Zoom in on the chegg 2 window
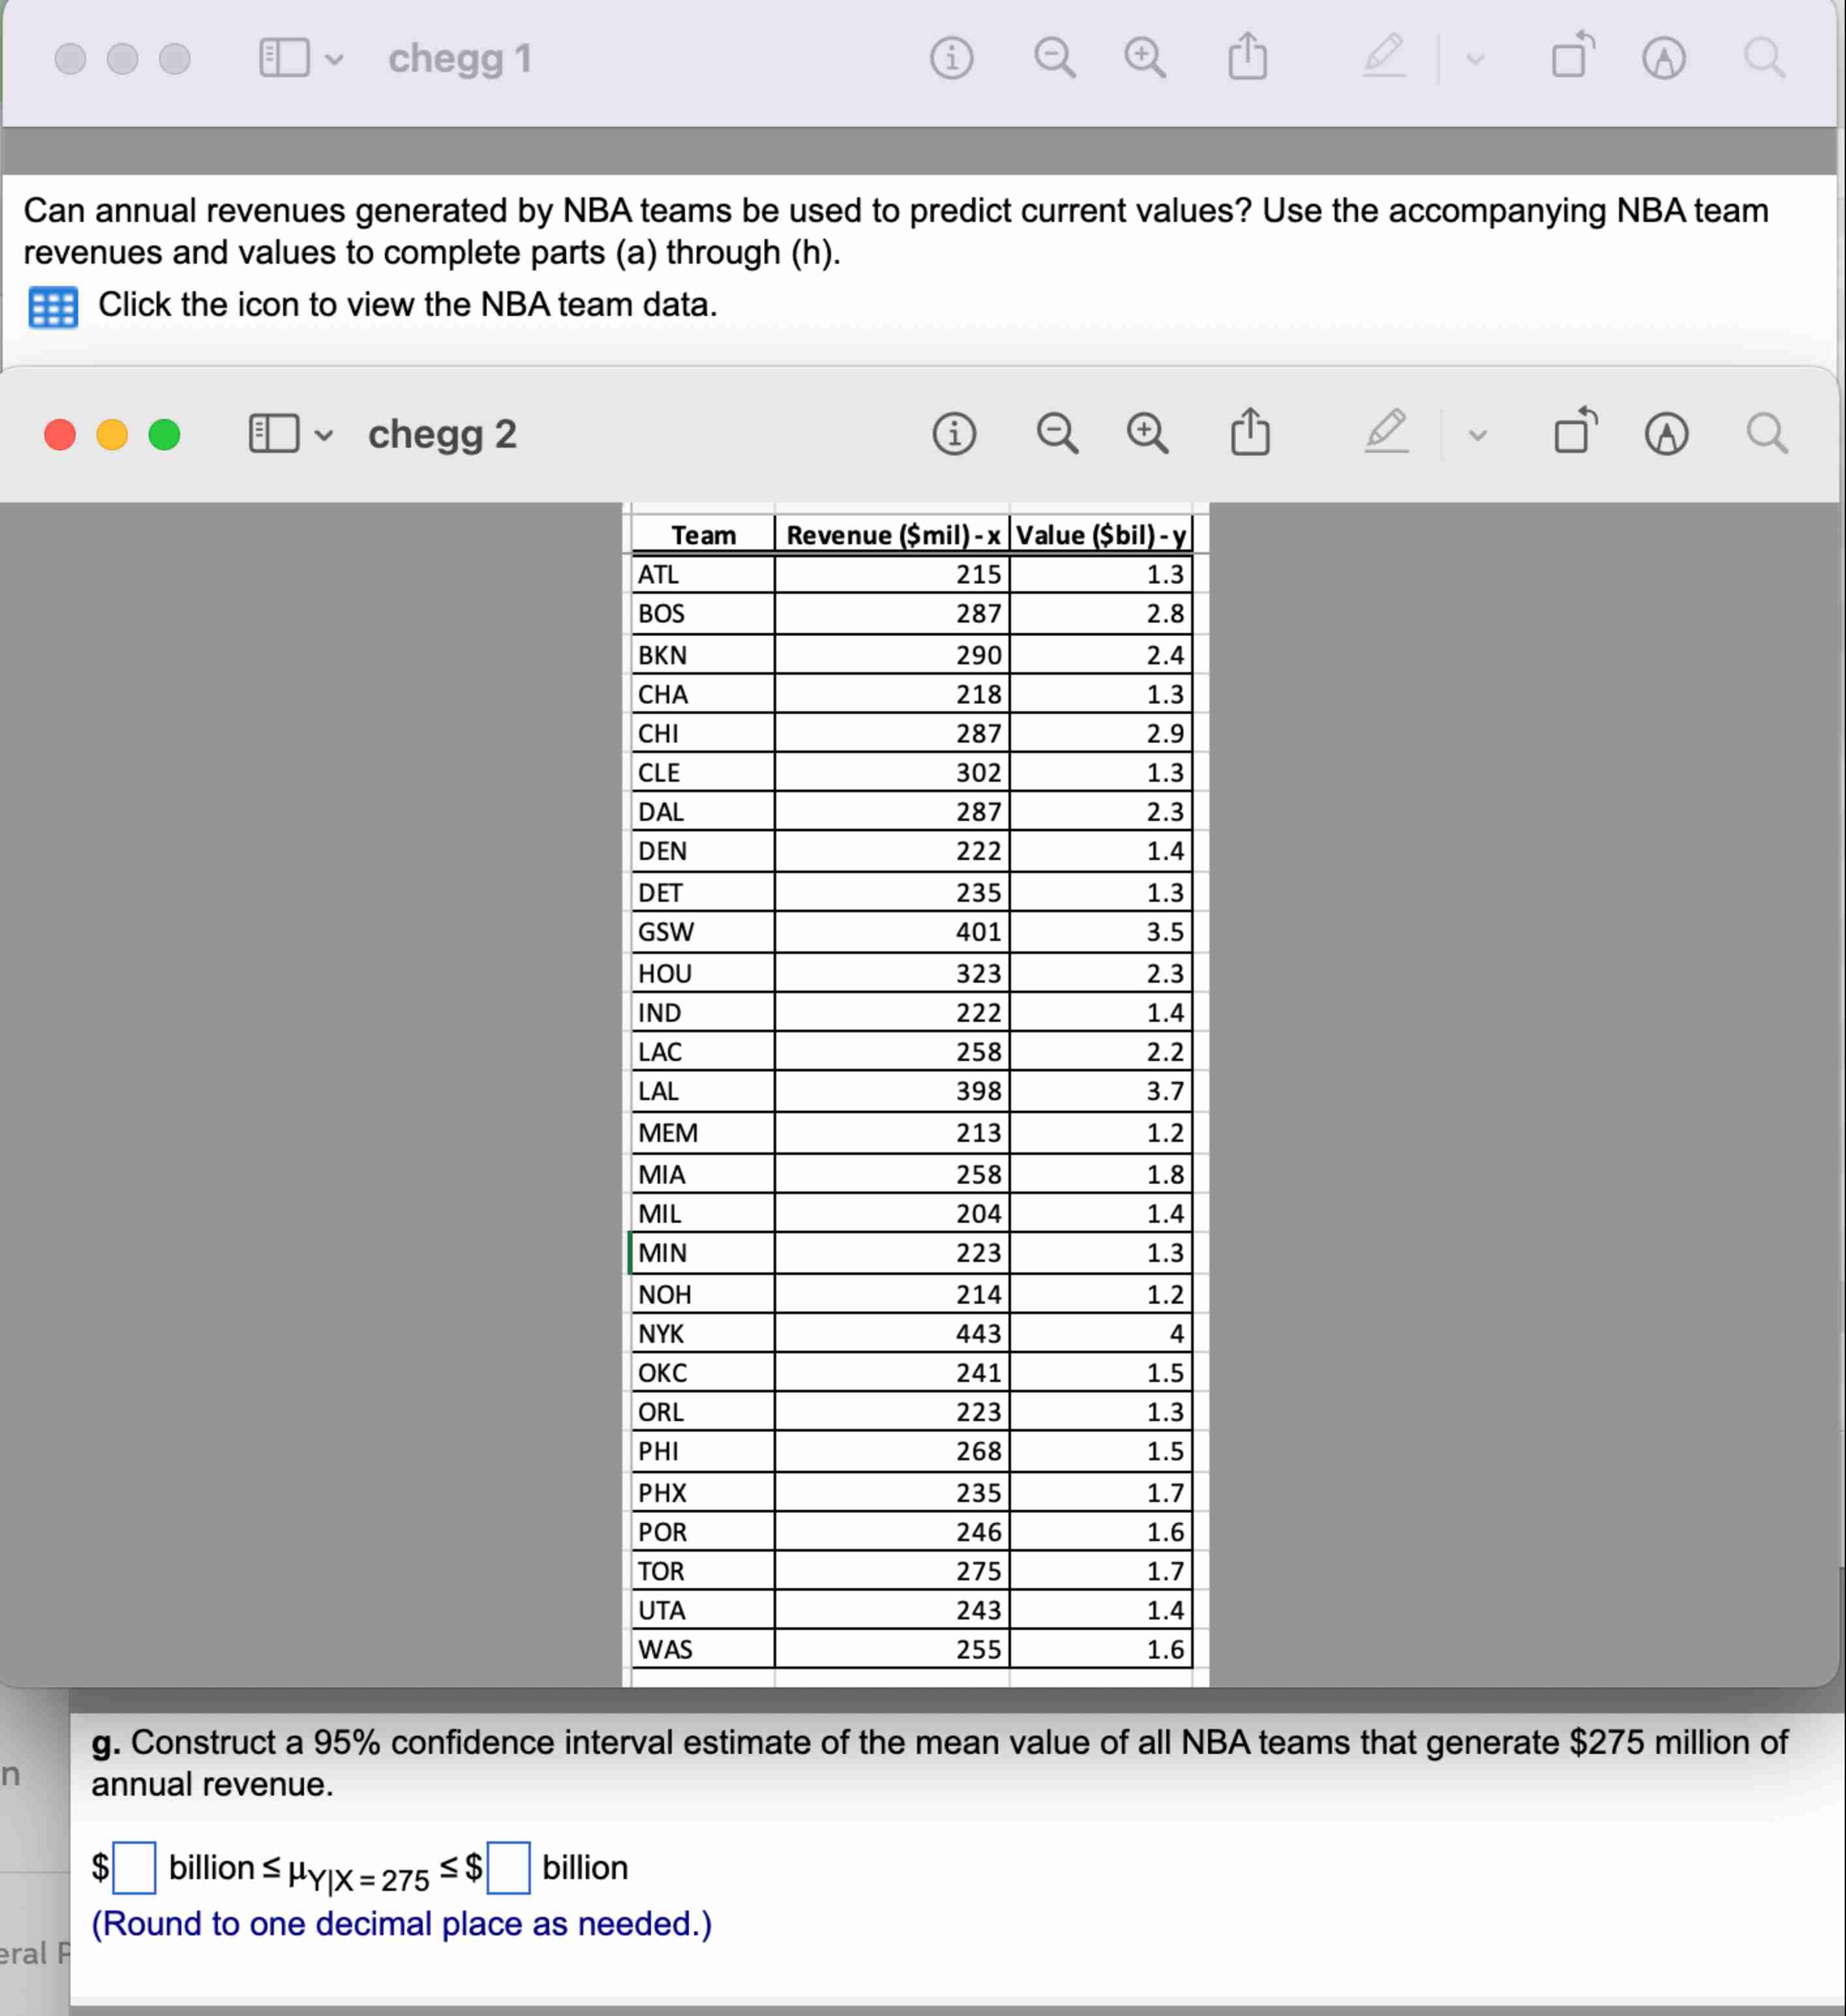 click(x=1147, y=434)
